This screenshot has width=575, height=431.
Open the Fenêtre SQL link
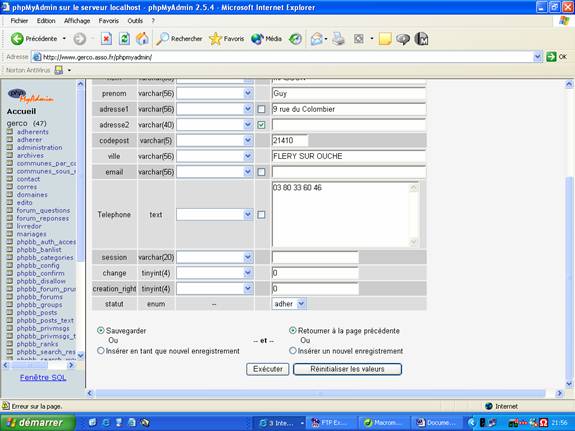(43, 377)
